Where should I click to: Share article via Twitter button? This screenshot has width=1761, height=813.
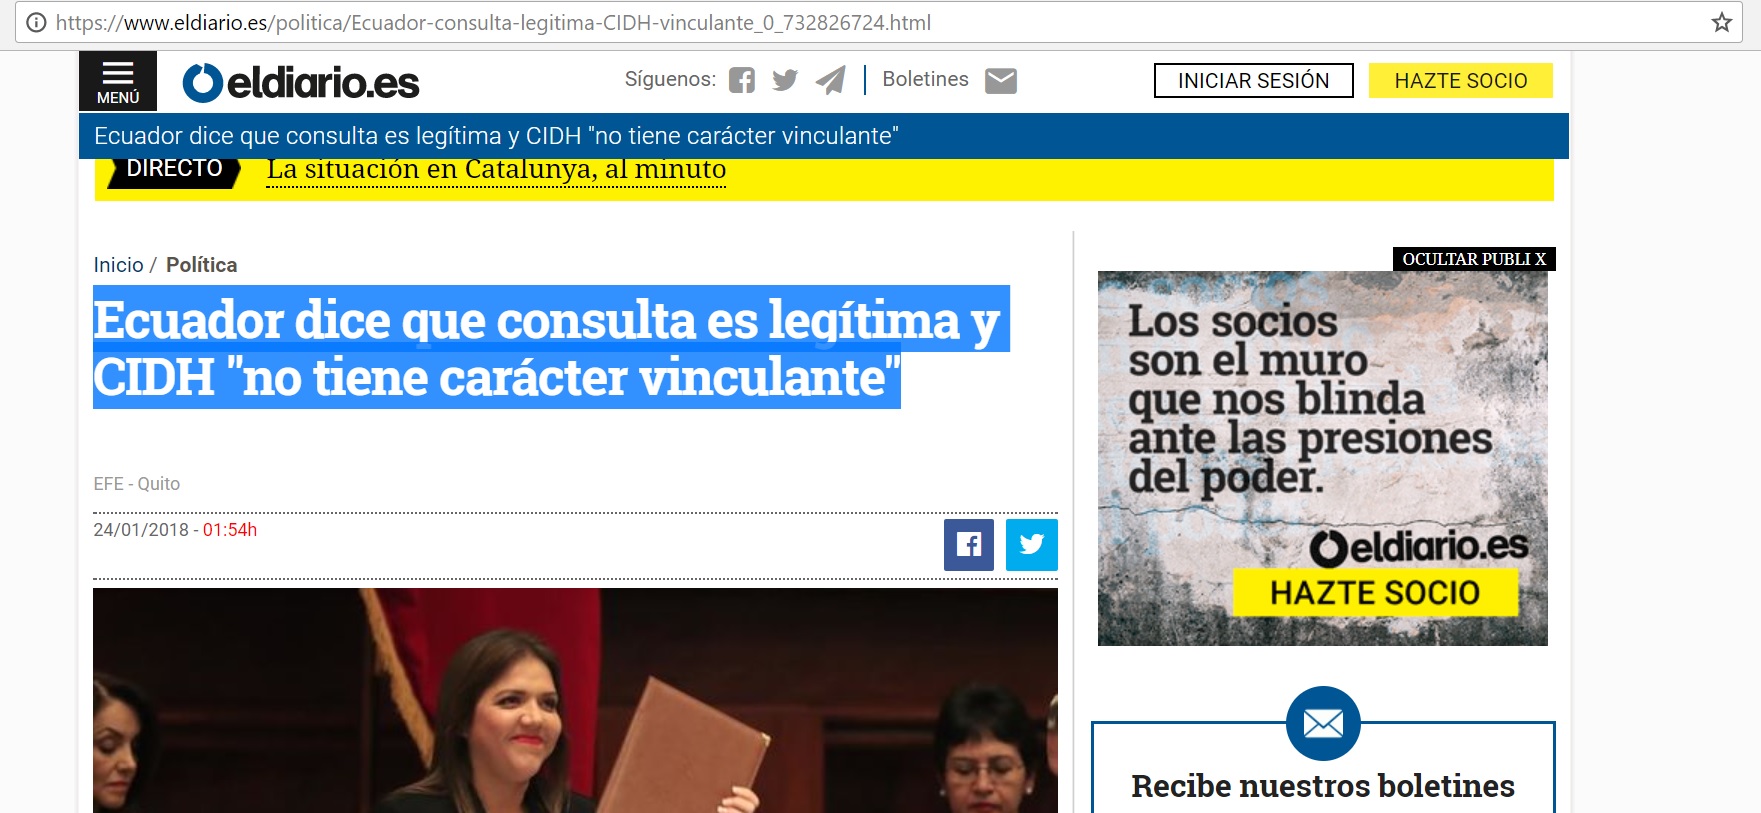[1031, 544]
